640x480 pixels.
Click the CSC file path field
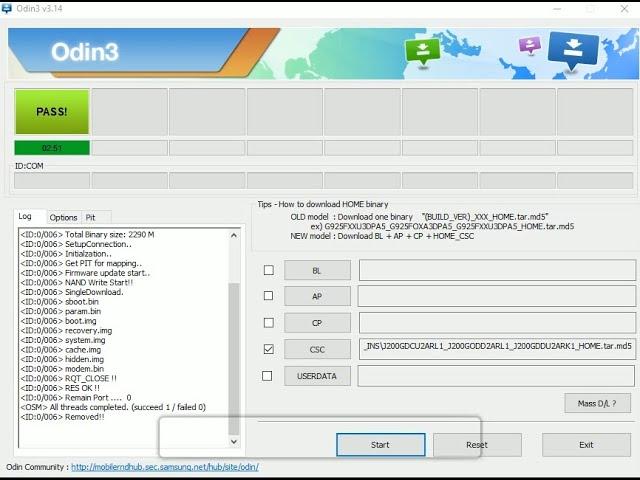[497, 349]
